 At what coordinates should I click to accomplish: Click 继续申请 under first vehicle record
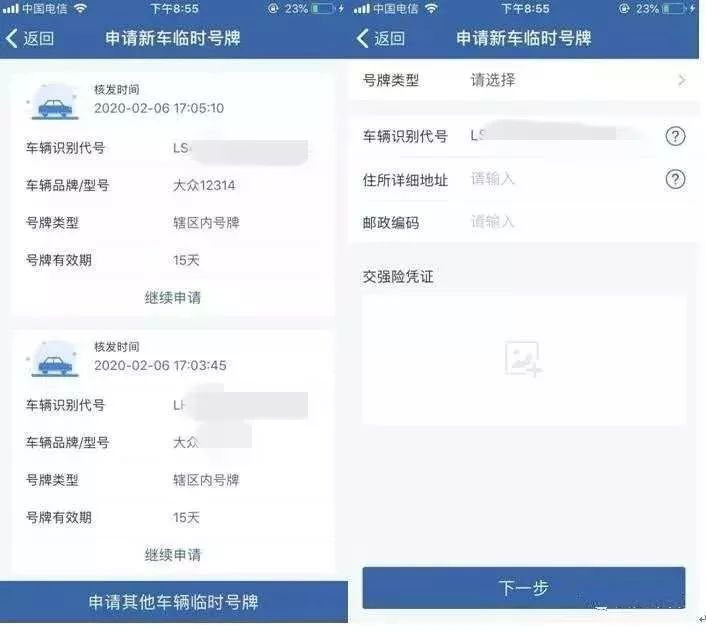coord(173,298)
